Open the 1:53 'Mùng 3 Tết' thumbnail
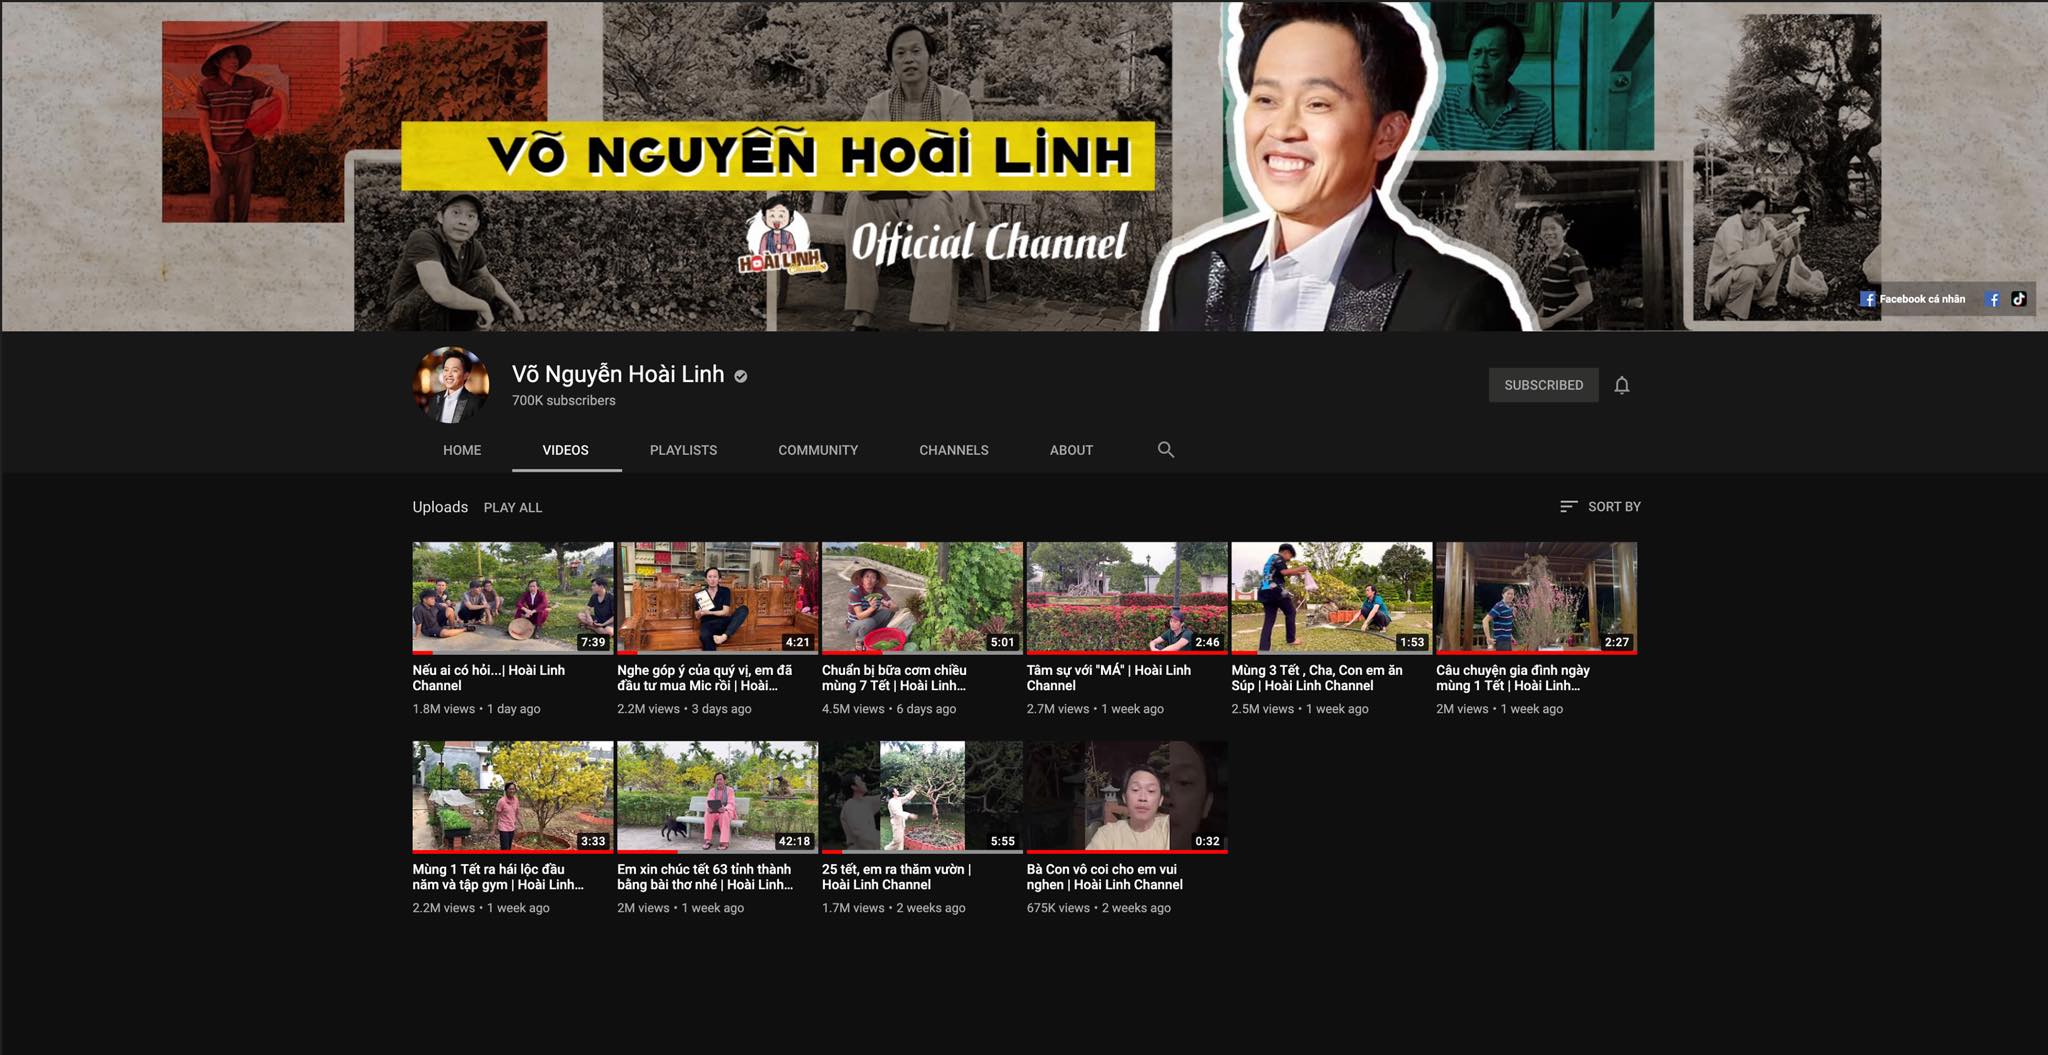Viewport: 2048px width, 1055px height. tap(1332, 598)
